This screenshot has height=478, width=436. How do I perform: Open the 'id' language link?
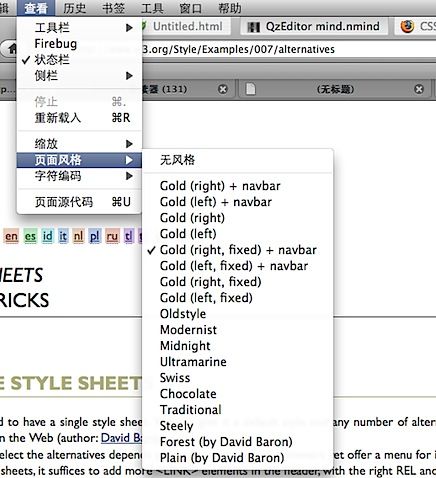[x=47, y=236]
